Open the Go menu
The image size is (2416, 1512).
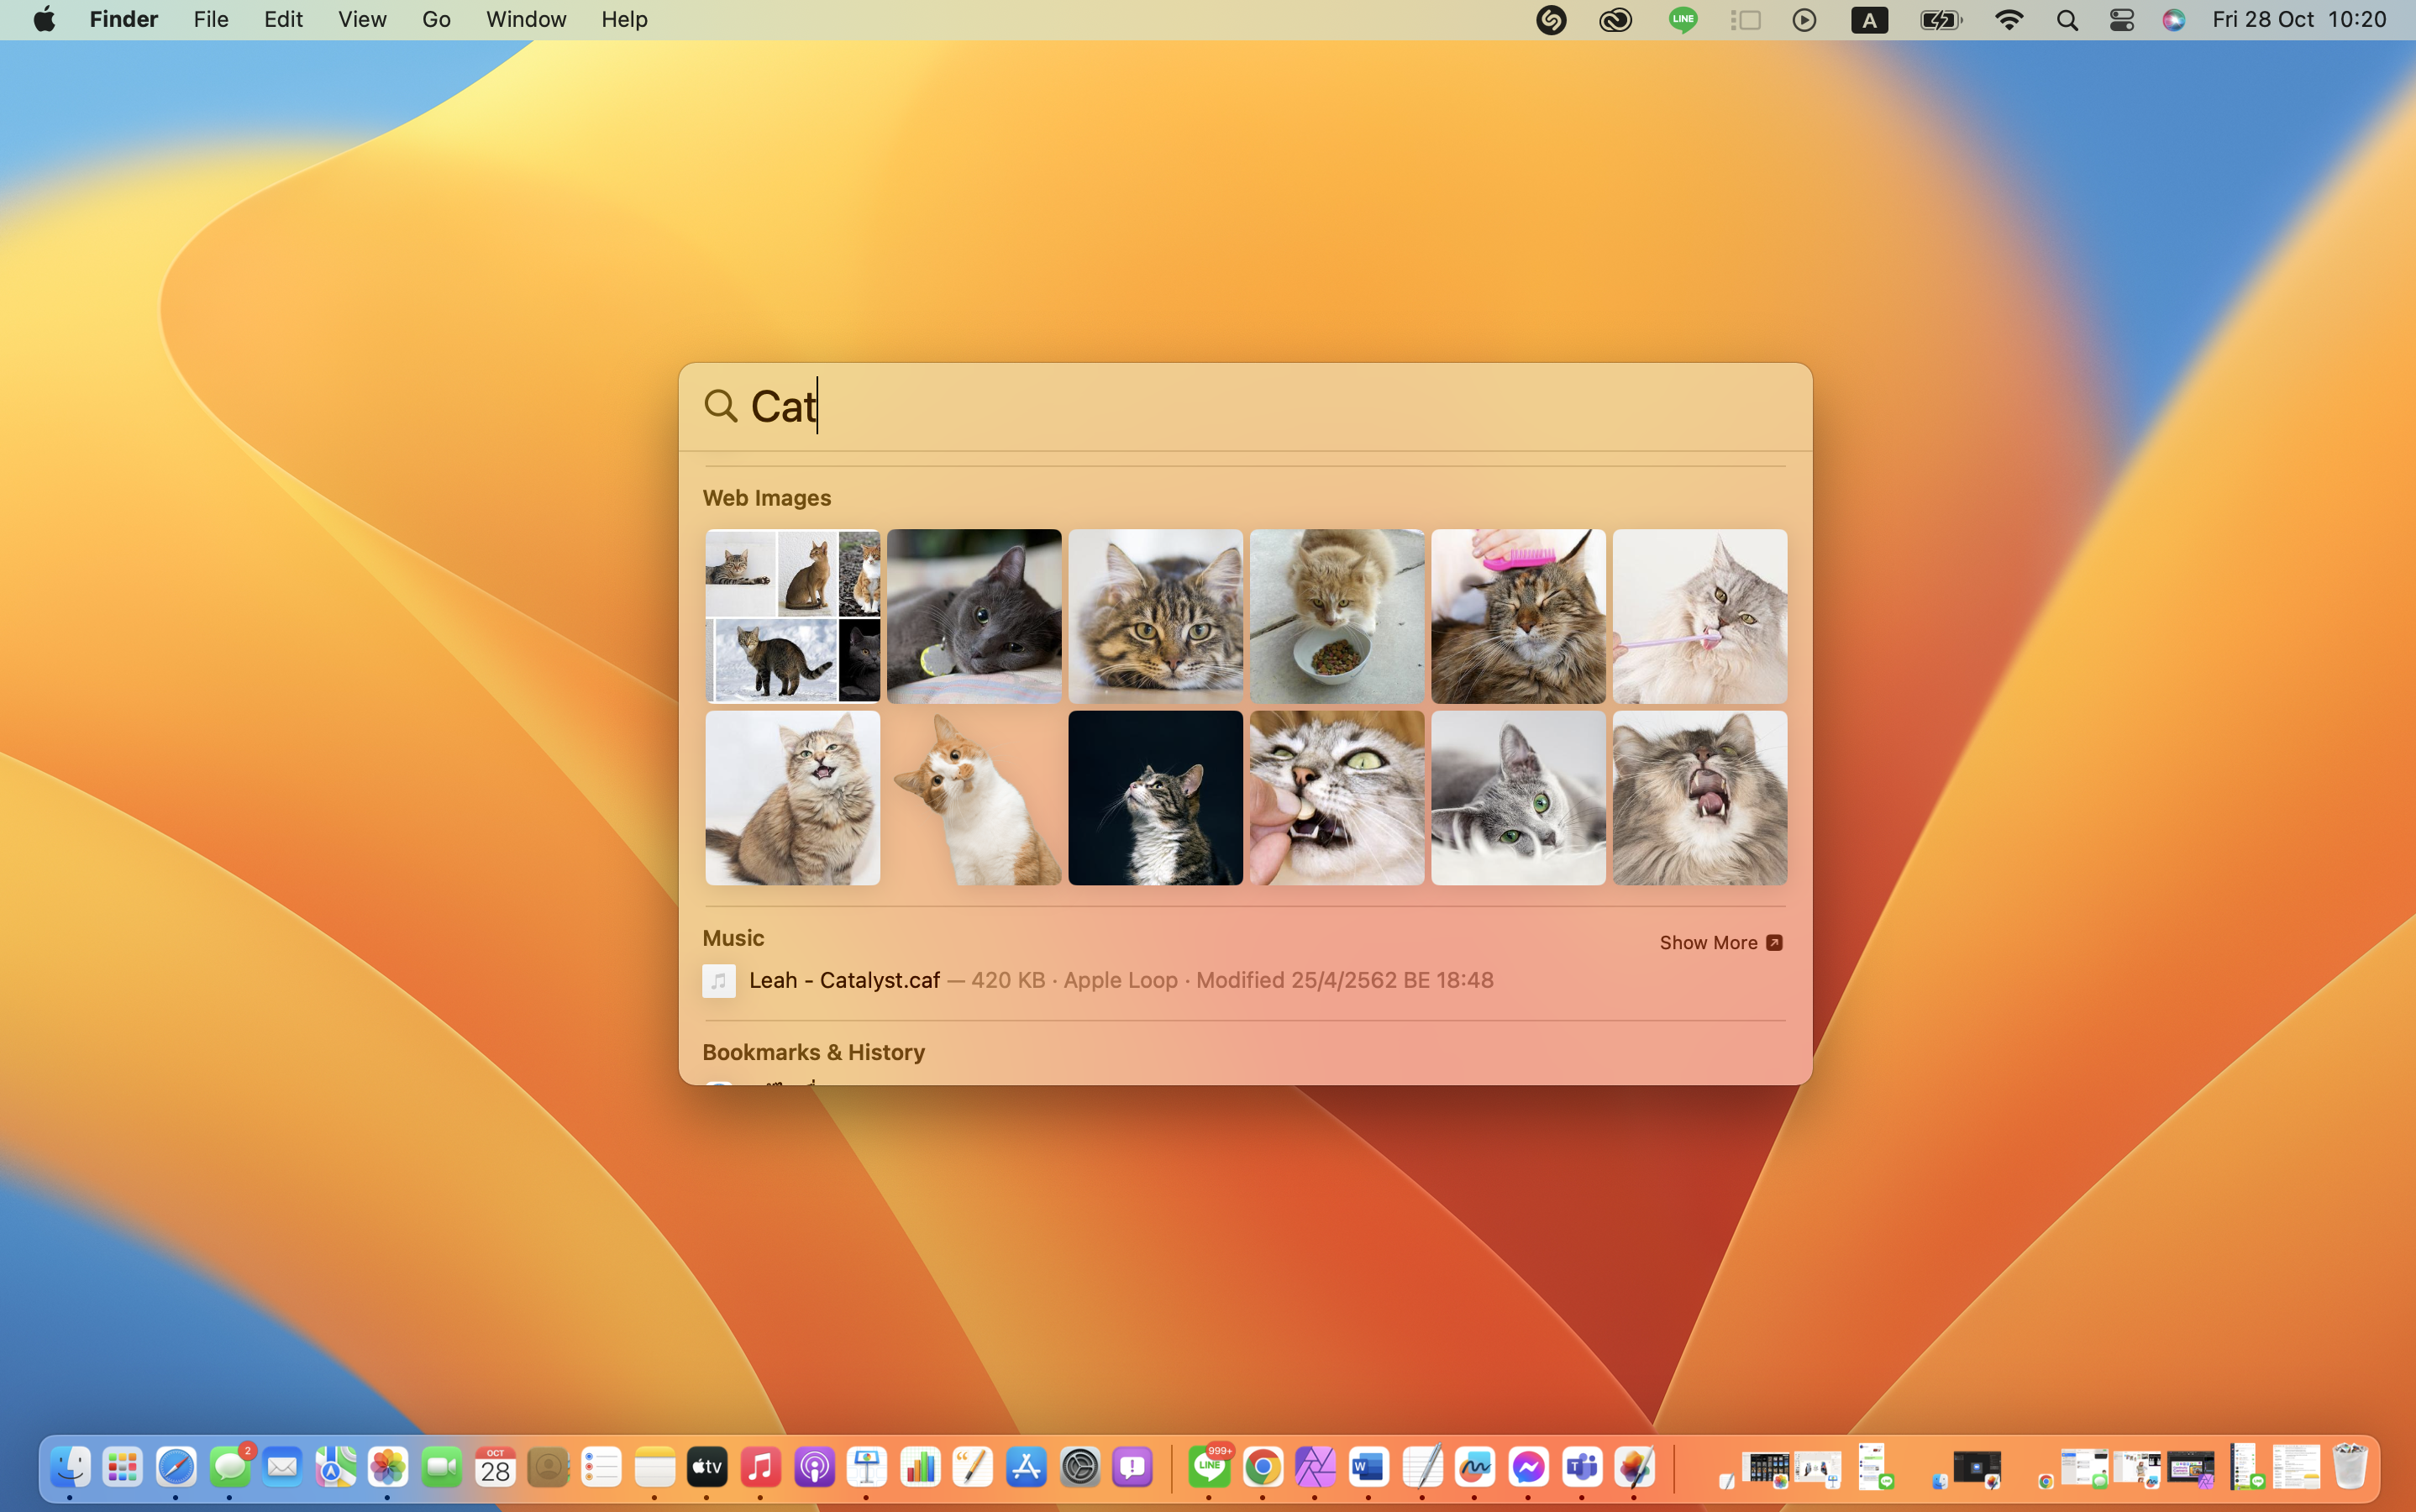435,20
